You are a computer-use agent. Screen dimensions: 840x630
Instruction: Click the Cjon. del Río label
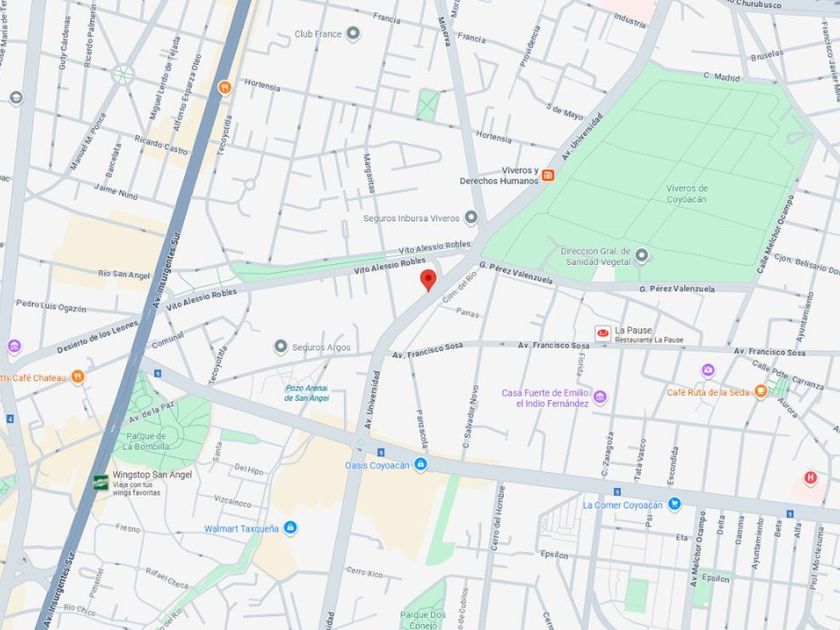point(459,287)
